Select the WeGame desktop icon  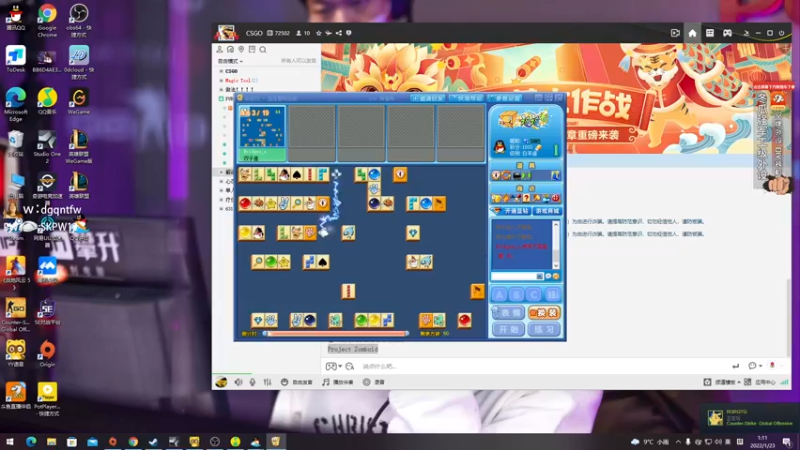pyautogui.click(x=79, y=101)
